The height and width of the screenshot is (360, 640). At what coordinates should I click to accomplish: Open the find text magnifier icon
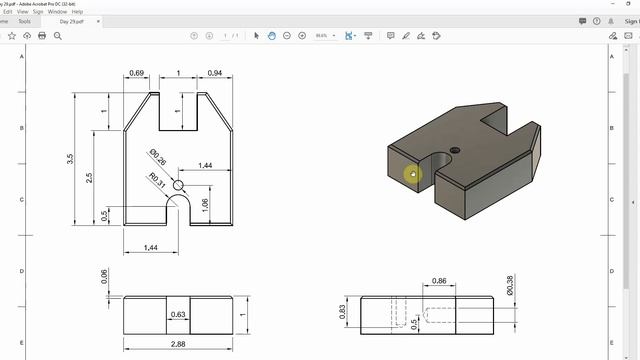point(58,36)
